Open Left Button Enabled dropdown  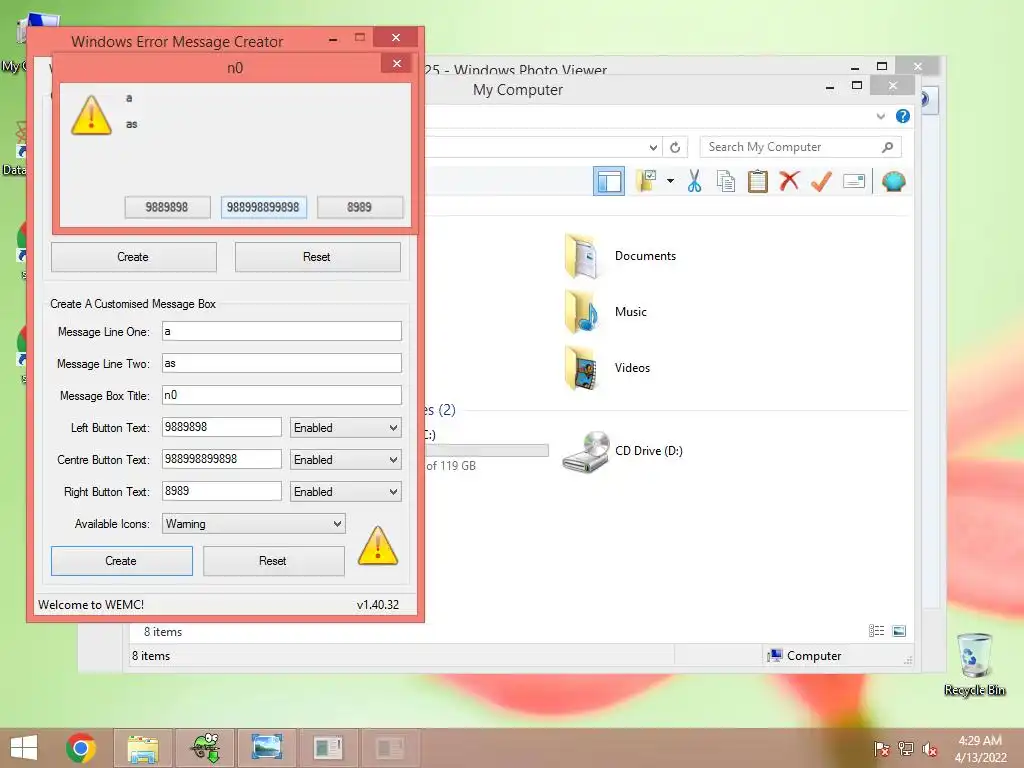(x=345, y=428)
